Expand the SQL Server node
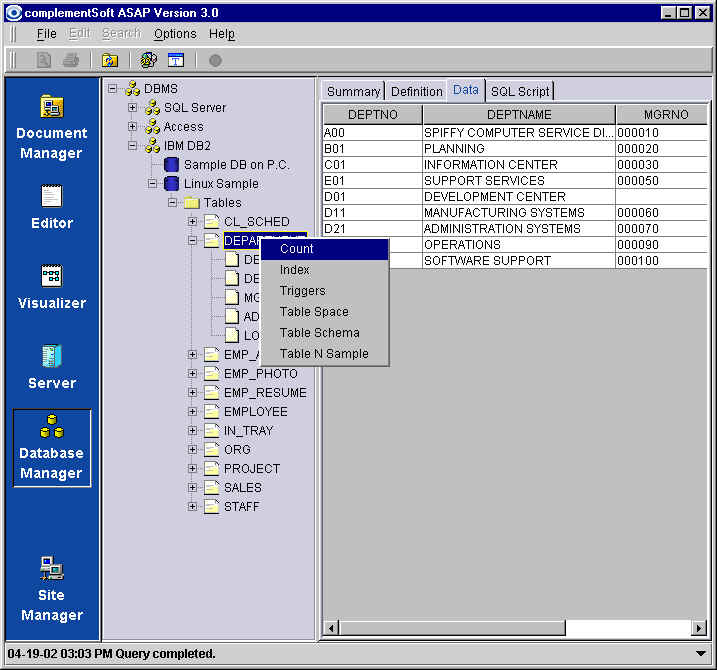The height and width of the screenshot is (670, 717). coord(133,107)
